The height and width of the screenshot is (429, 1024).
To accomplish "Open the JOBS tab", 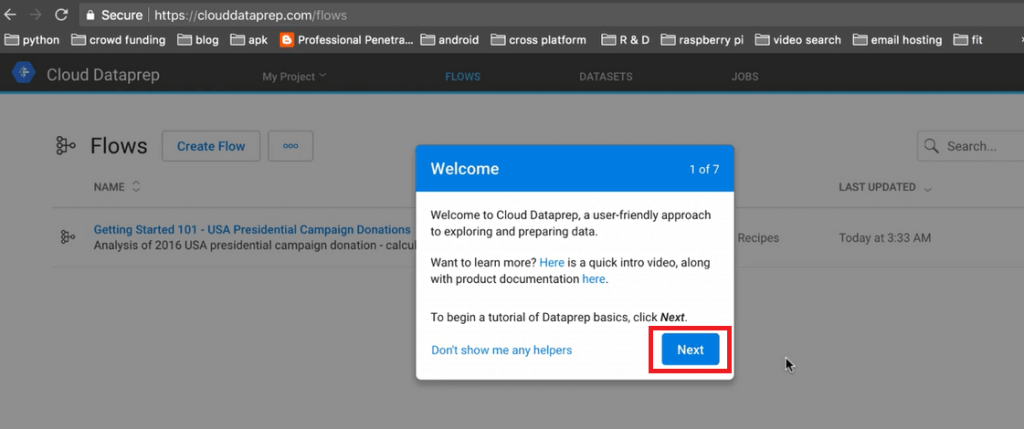I will click(744, 76).
